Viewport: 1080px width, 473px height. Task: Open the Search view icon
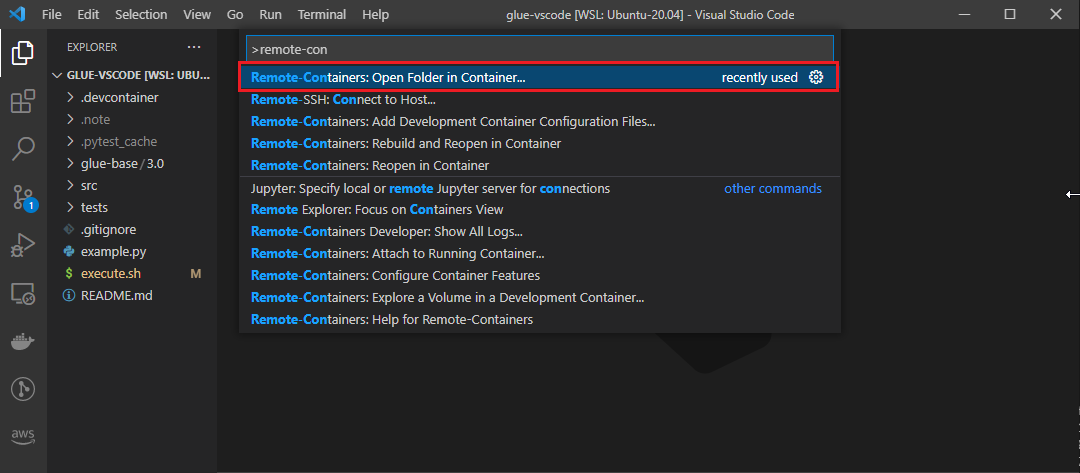pos(23,149)
